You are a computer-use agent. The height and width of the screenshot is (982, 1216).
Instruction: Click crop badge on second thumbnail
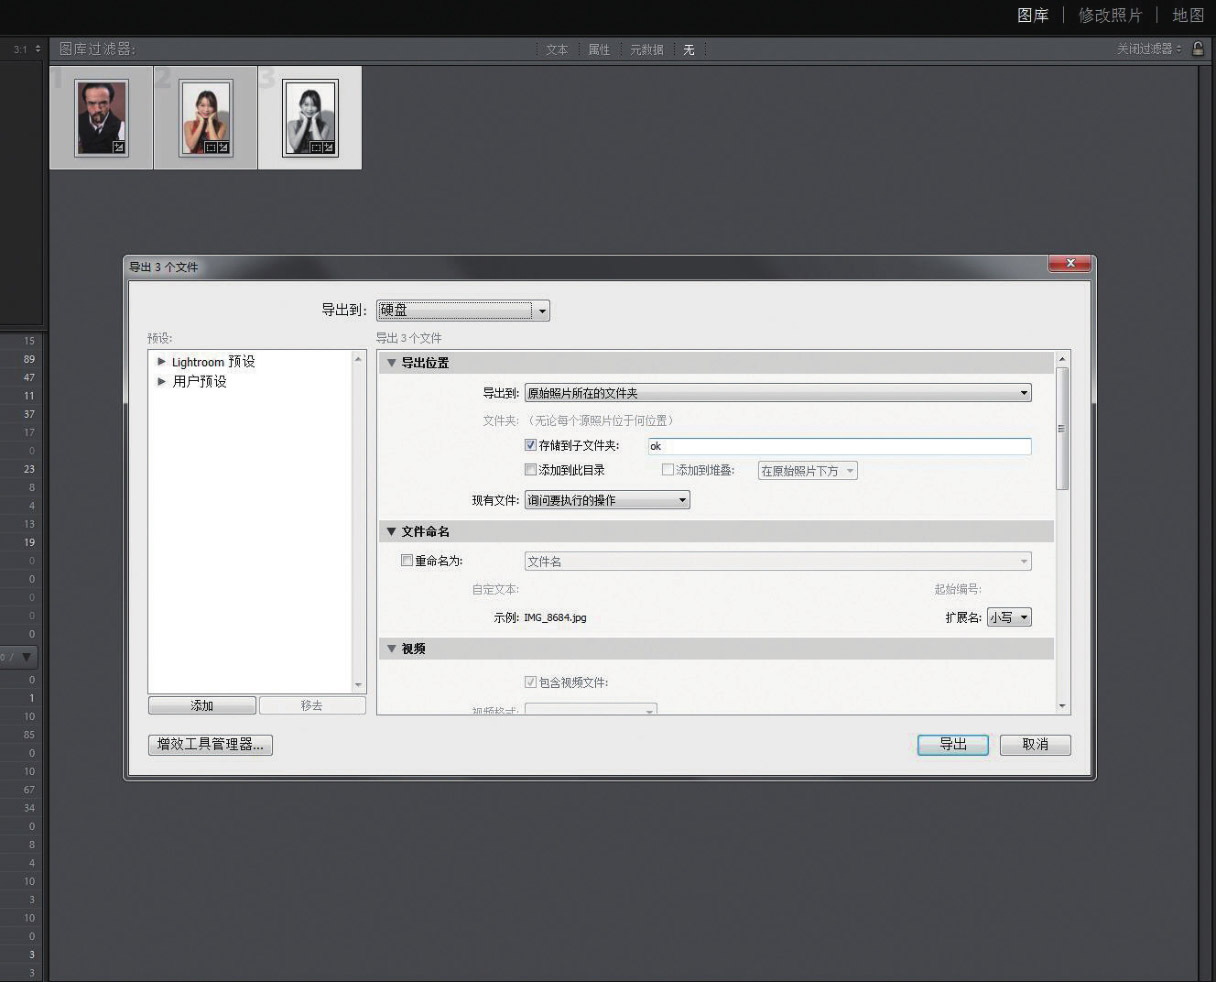click(211, 148)
